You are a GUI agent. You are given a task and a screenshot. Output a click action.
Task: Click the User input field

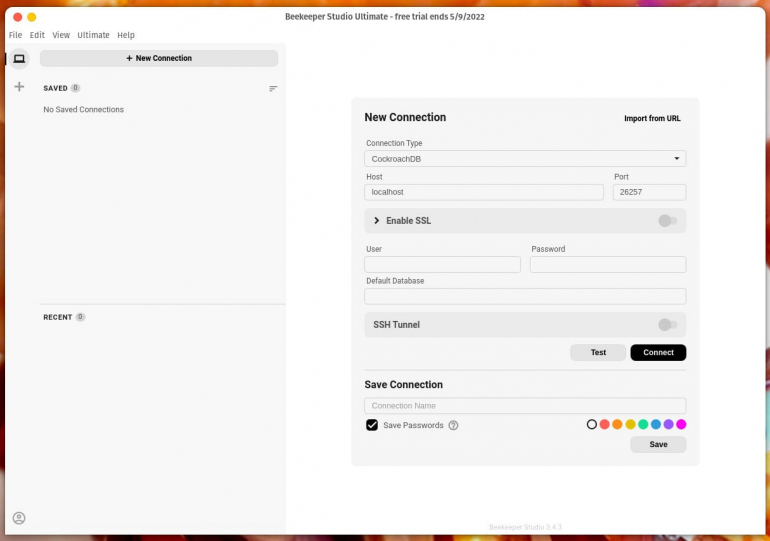point(442,265)
